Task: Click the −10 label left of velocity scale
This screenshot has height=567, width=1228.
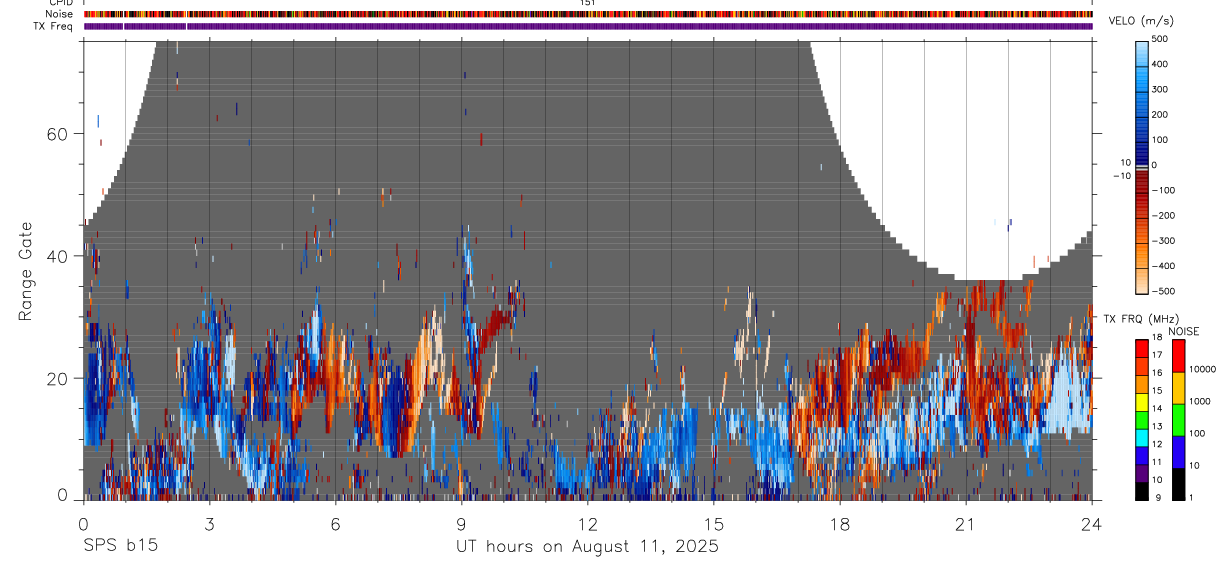Action: [x=1121, y=176]
